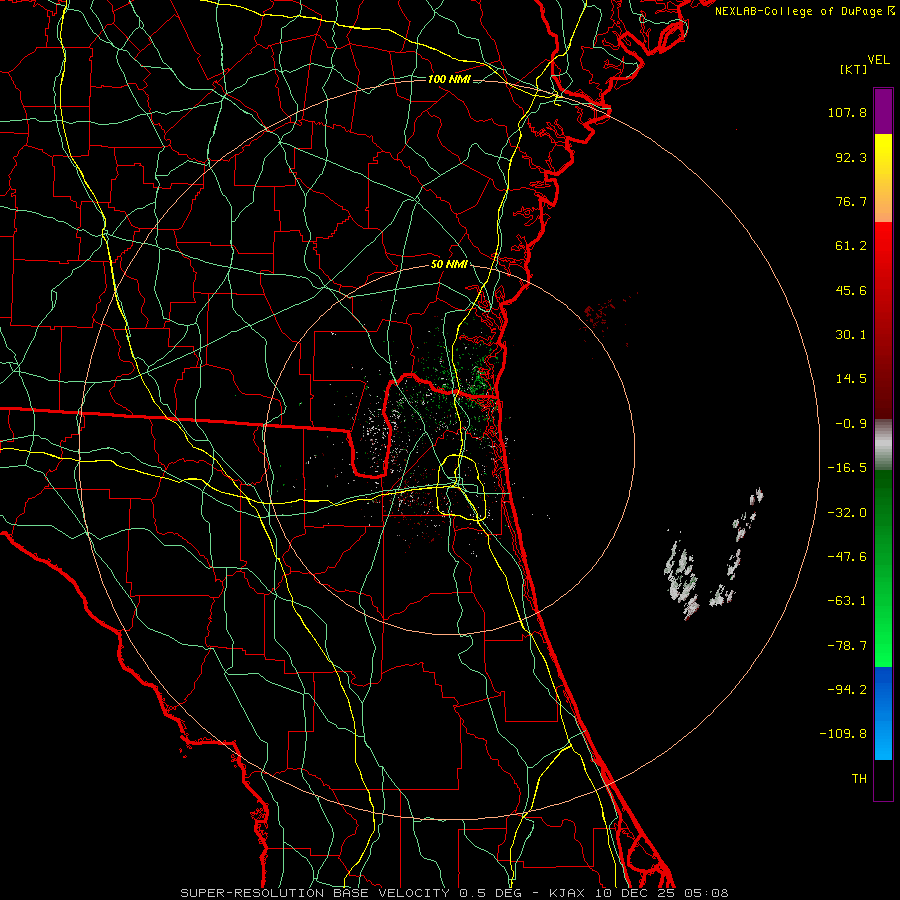Click the NEXLAB-College of DuPage label

(x=804, y=11)
